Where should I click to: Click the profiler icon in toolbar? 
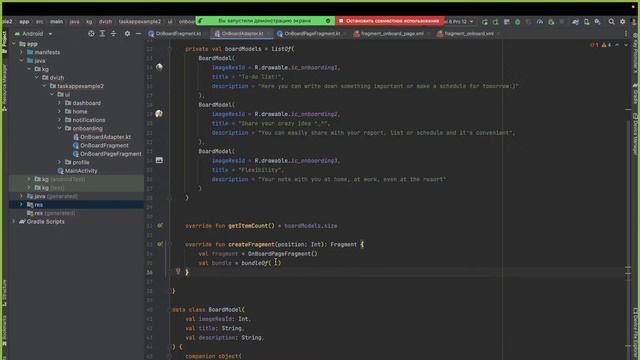point(540,22)
